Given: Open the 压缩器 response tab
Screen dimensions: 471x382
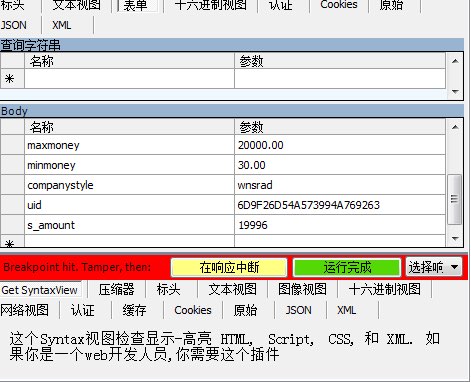Looking at the screenshot, I should (116, 289).
